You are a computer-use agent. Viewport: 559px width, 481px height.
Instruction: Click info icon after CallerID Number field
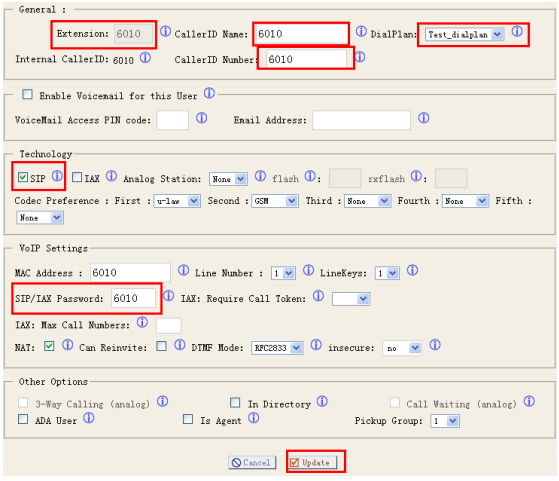(360, 57)
